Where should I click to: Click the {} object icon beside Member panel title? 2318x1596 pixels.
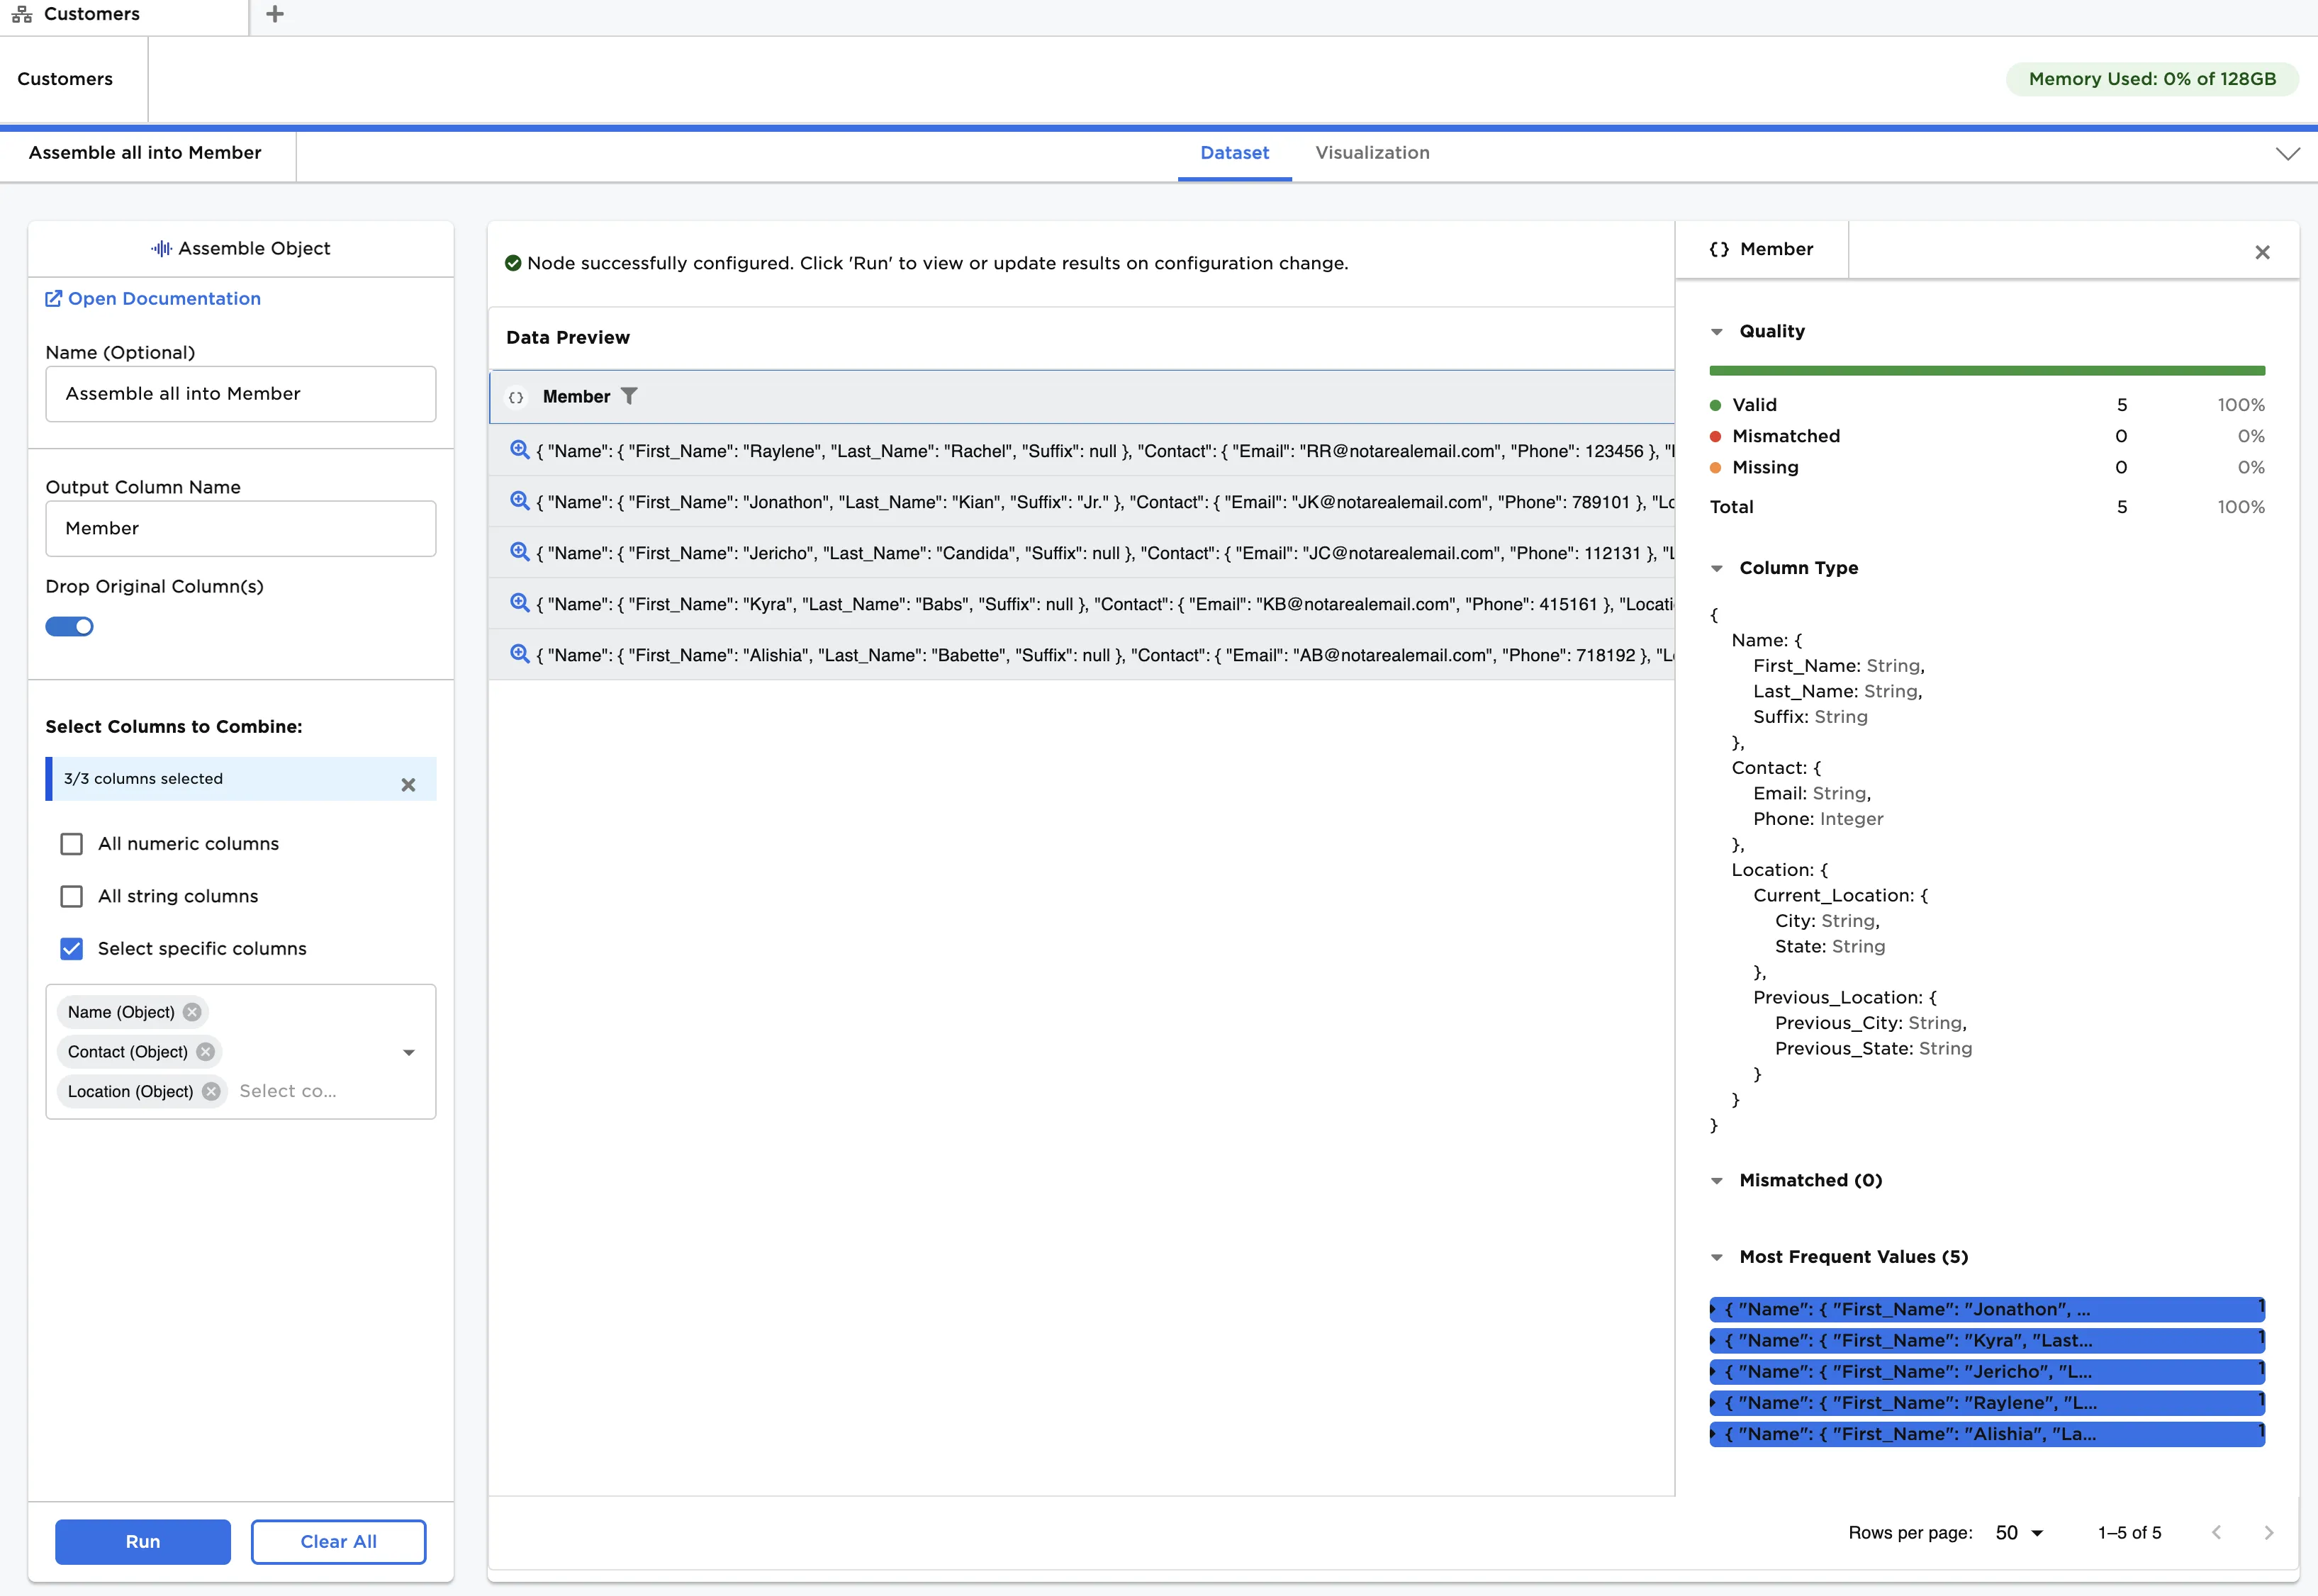pyautogui.click(x=1719, y=250)
